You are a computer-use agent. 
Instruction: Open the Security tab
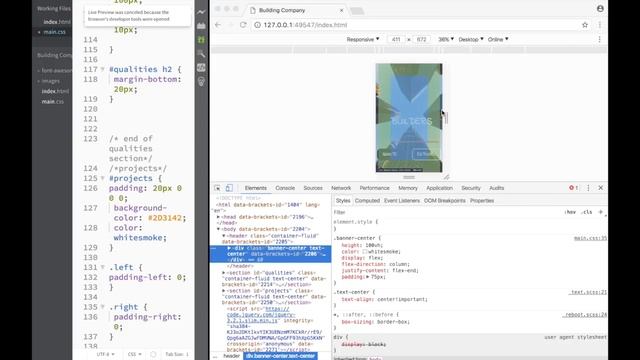point(471,188)
